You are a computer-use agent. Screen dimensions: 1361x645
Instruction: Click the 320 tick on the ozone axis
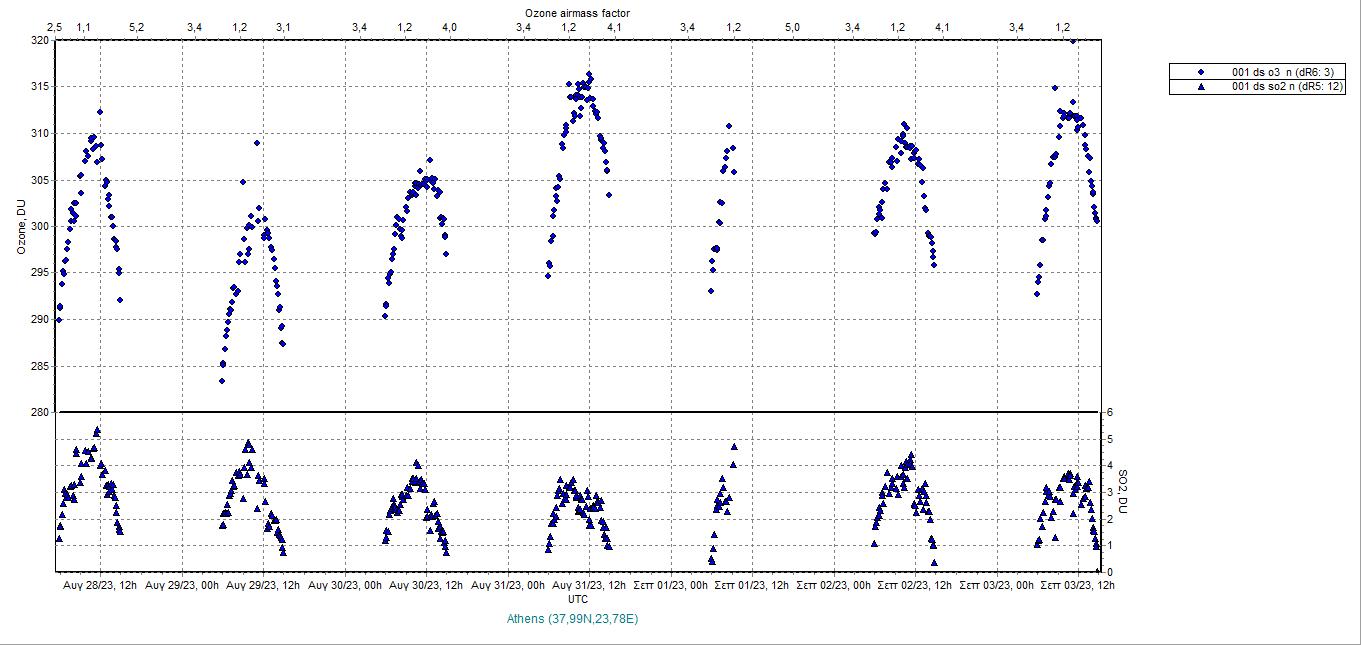tap(38, 41)
